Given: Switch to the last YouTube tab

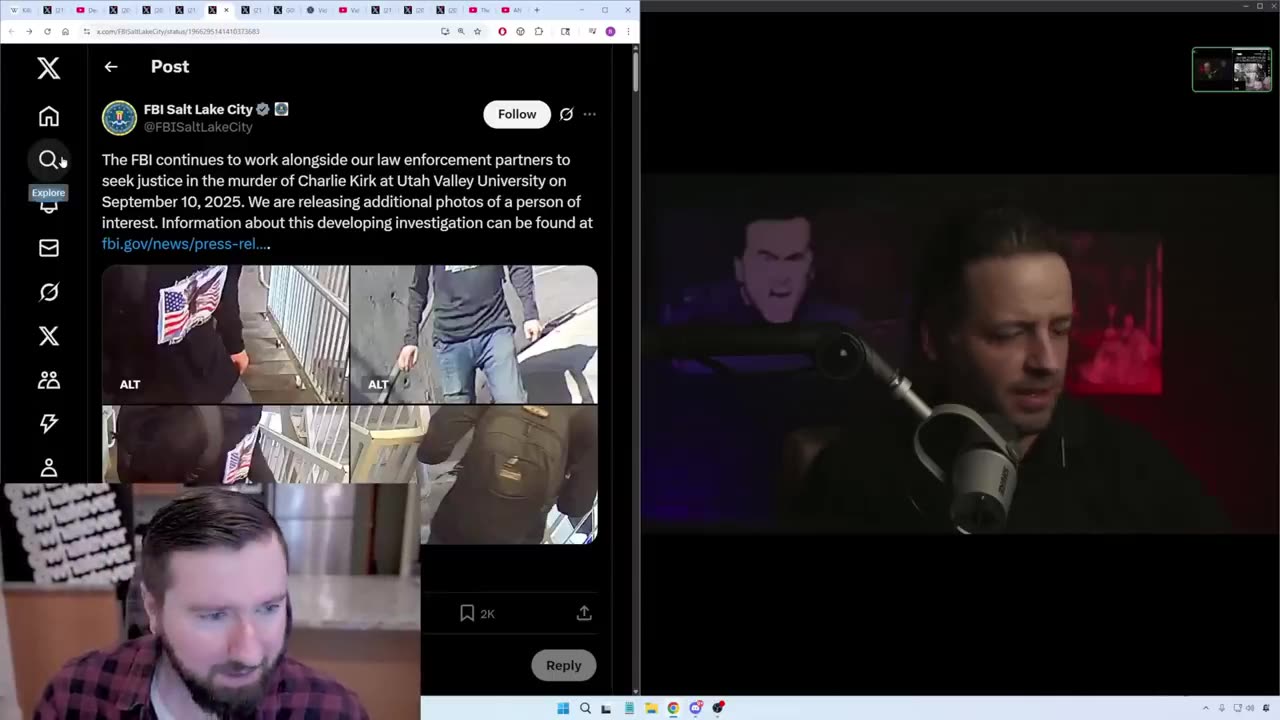Looking at the screenshot, I should [511, 10].
